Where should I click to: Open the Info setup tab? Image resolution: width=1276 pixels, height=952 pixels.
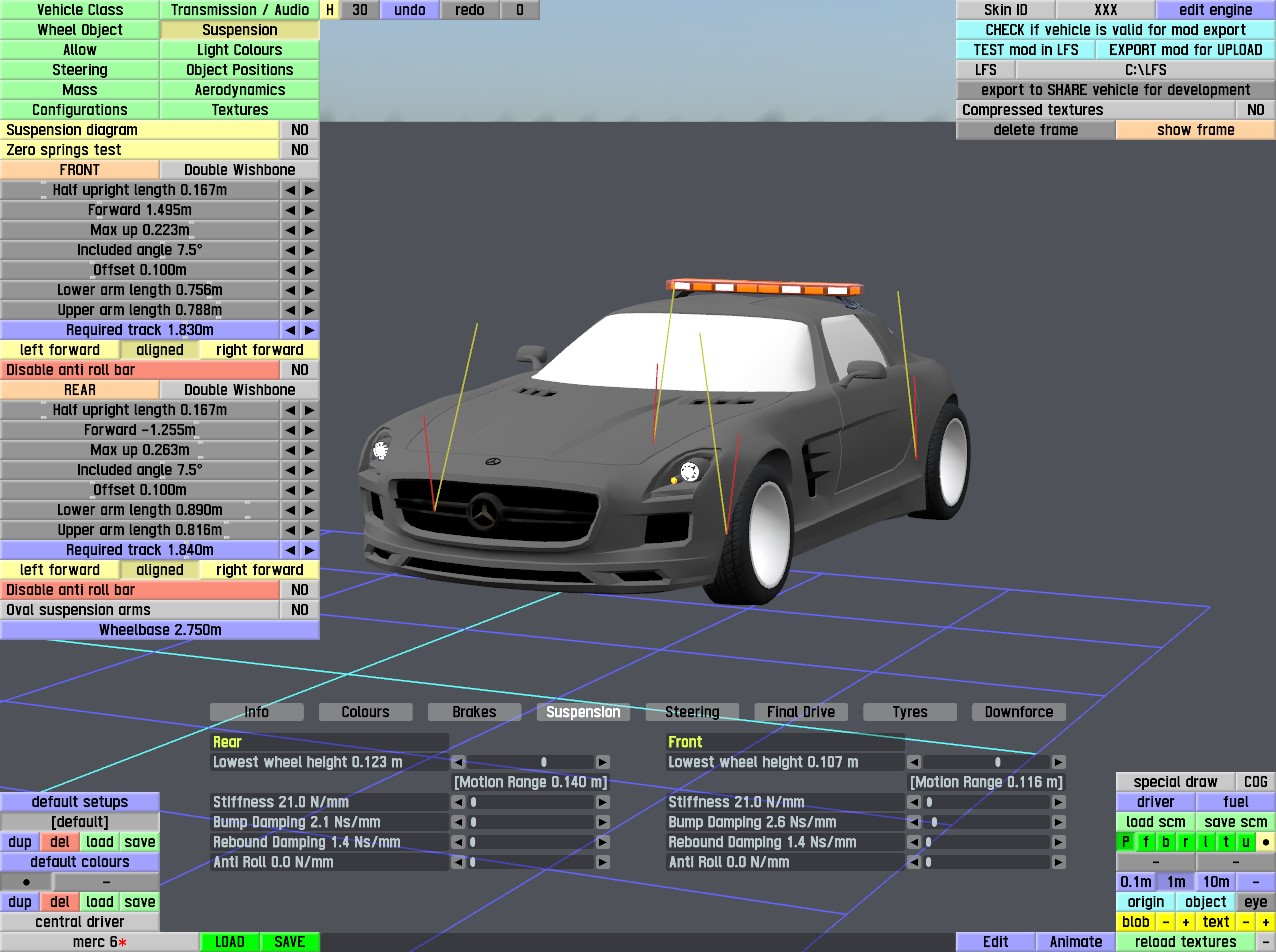pyautogui.click(x=257, y=712)
